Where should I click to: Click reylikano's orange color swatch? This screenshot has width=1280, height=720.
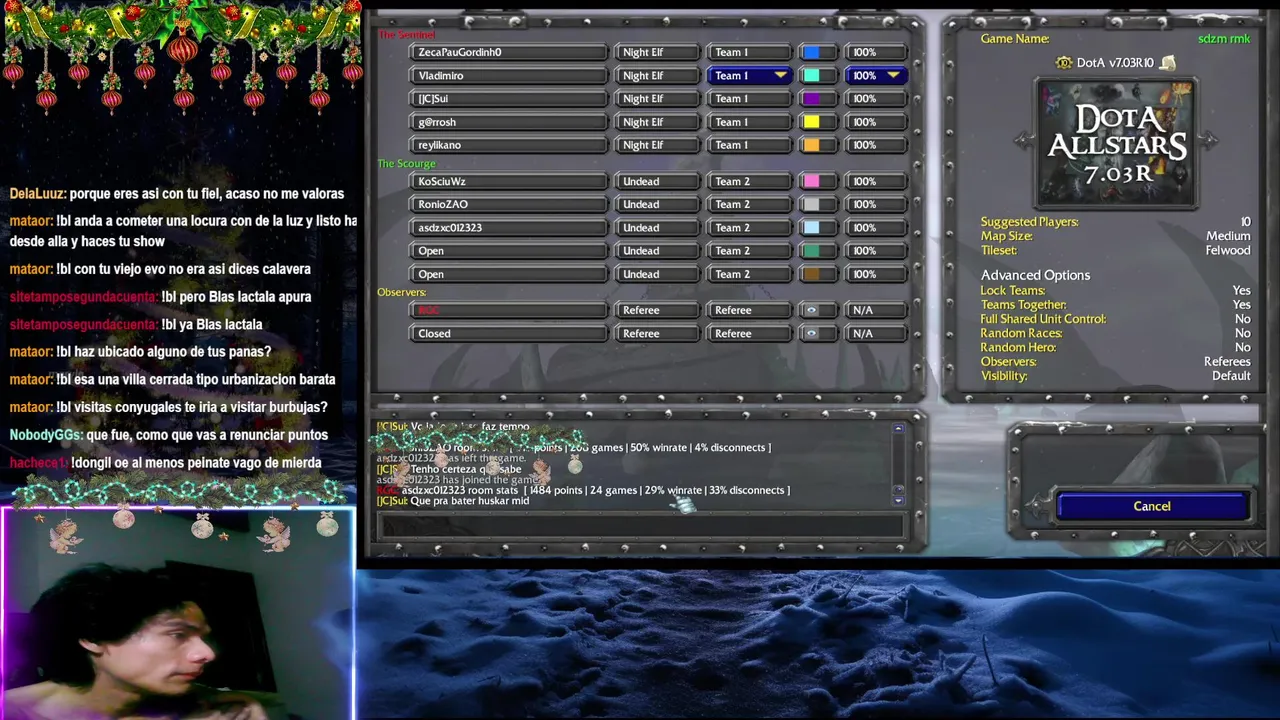tap(812, 145)
